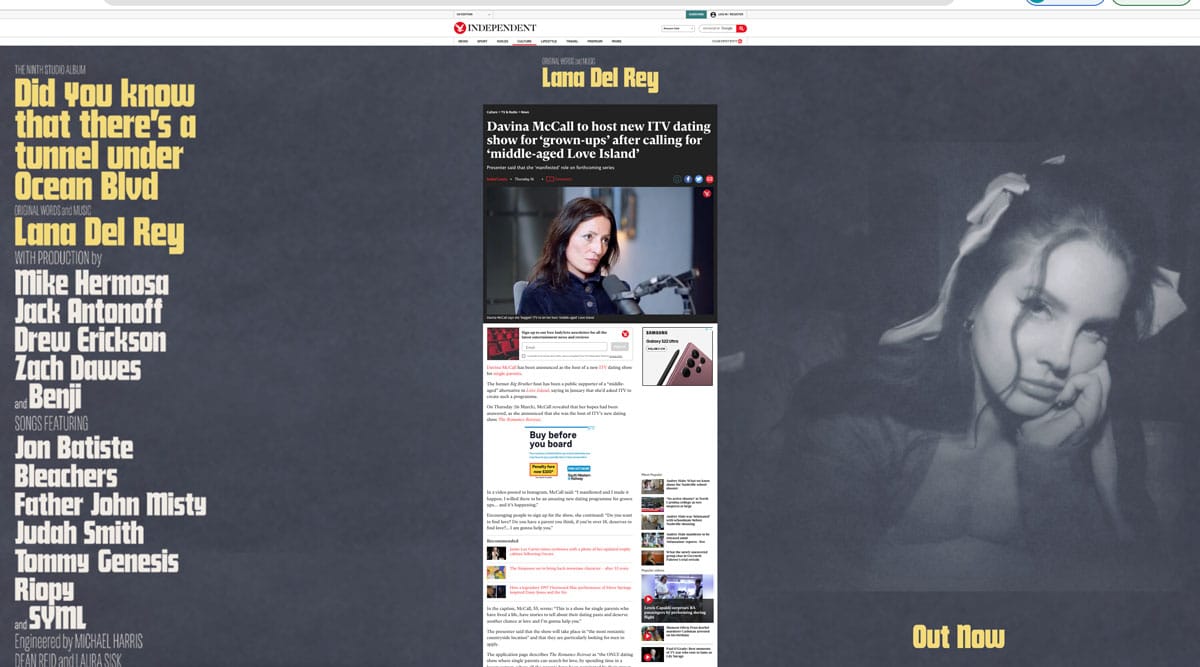Play the Lewis Capaldi popular video

tap(648, 599)
